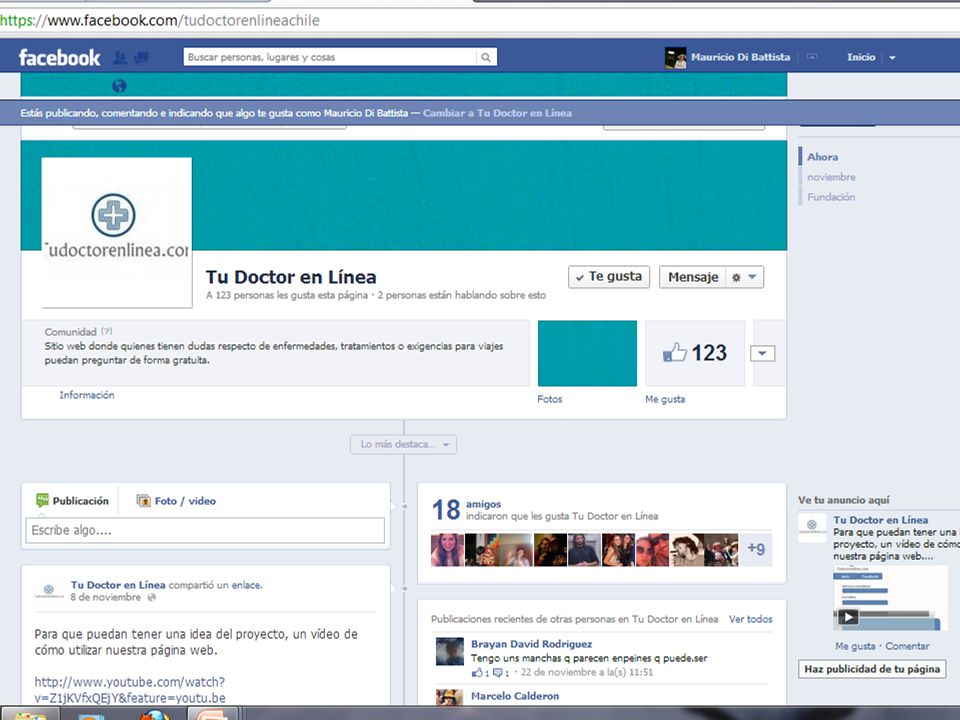Click Haz publicidad de tu página button
This screenshot has width=960, height=720.
[872, 669]
